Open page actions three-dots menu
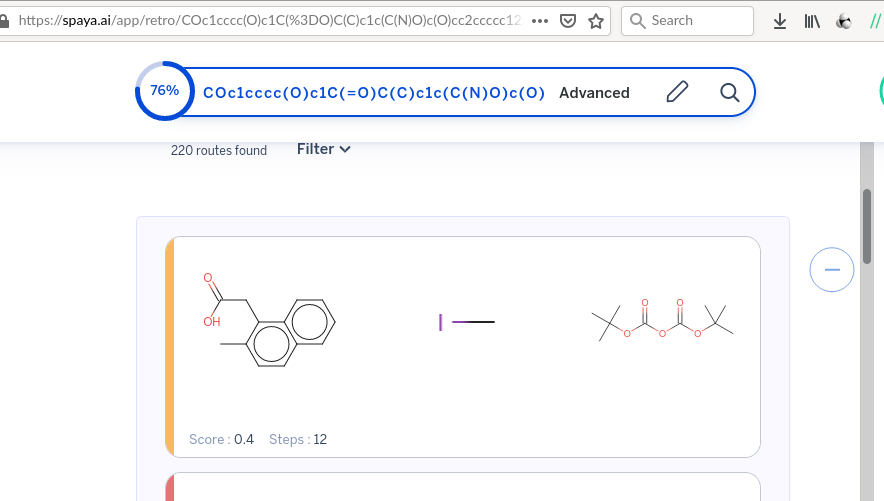 click(539, 21)
